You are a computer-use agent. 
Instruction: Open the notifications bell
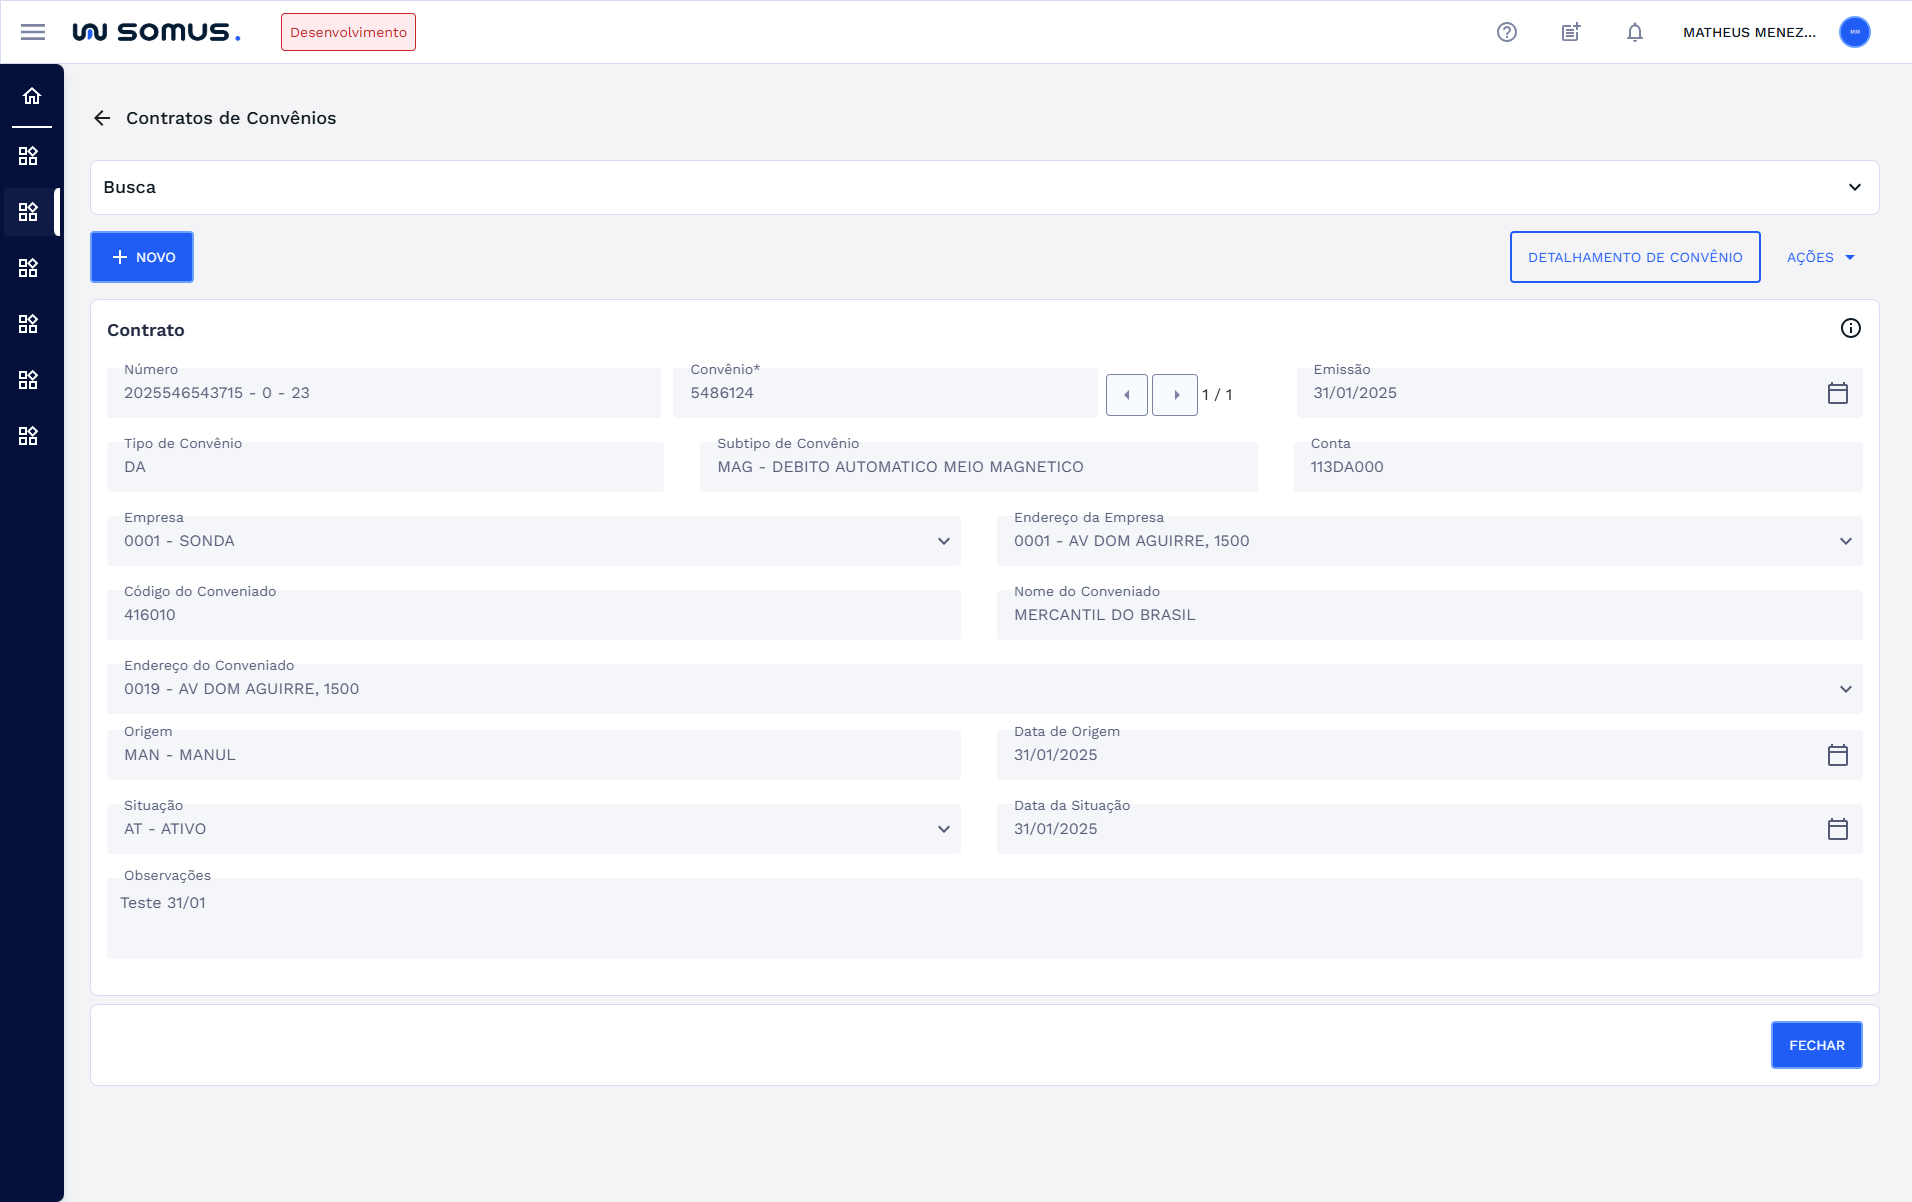pyautogui.click(x=1635, y=32)
